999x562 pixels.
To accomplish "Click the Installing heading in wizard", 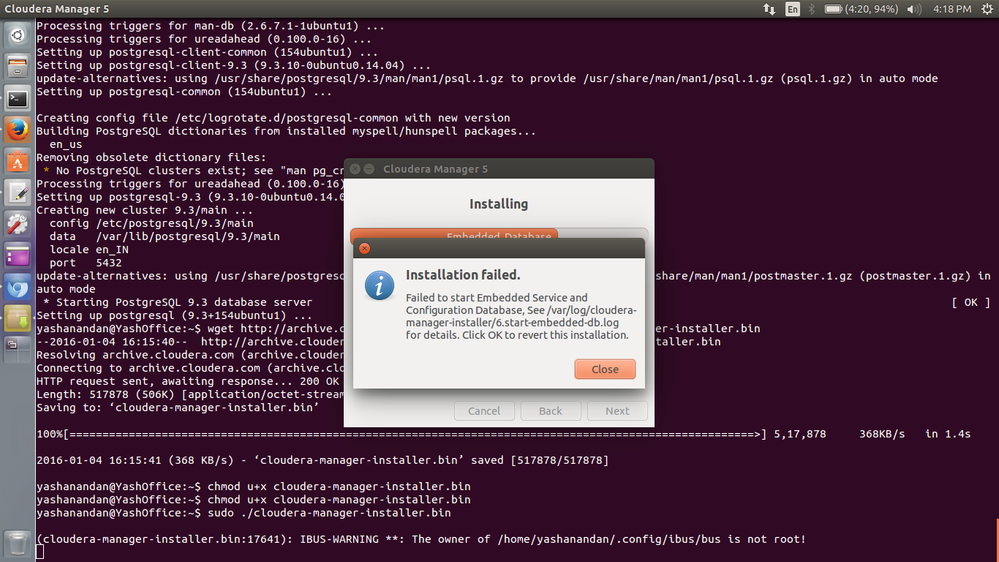I will coord(499,204).
